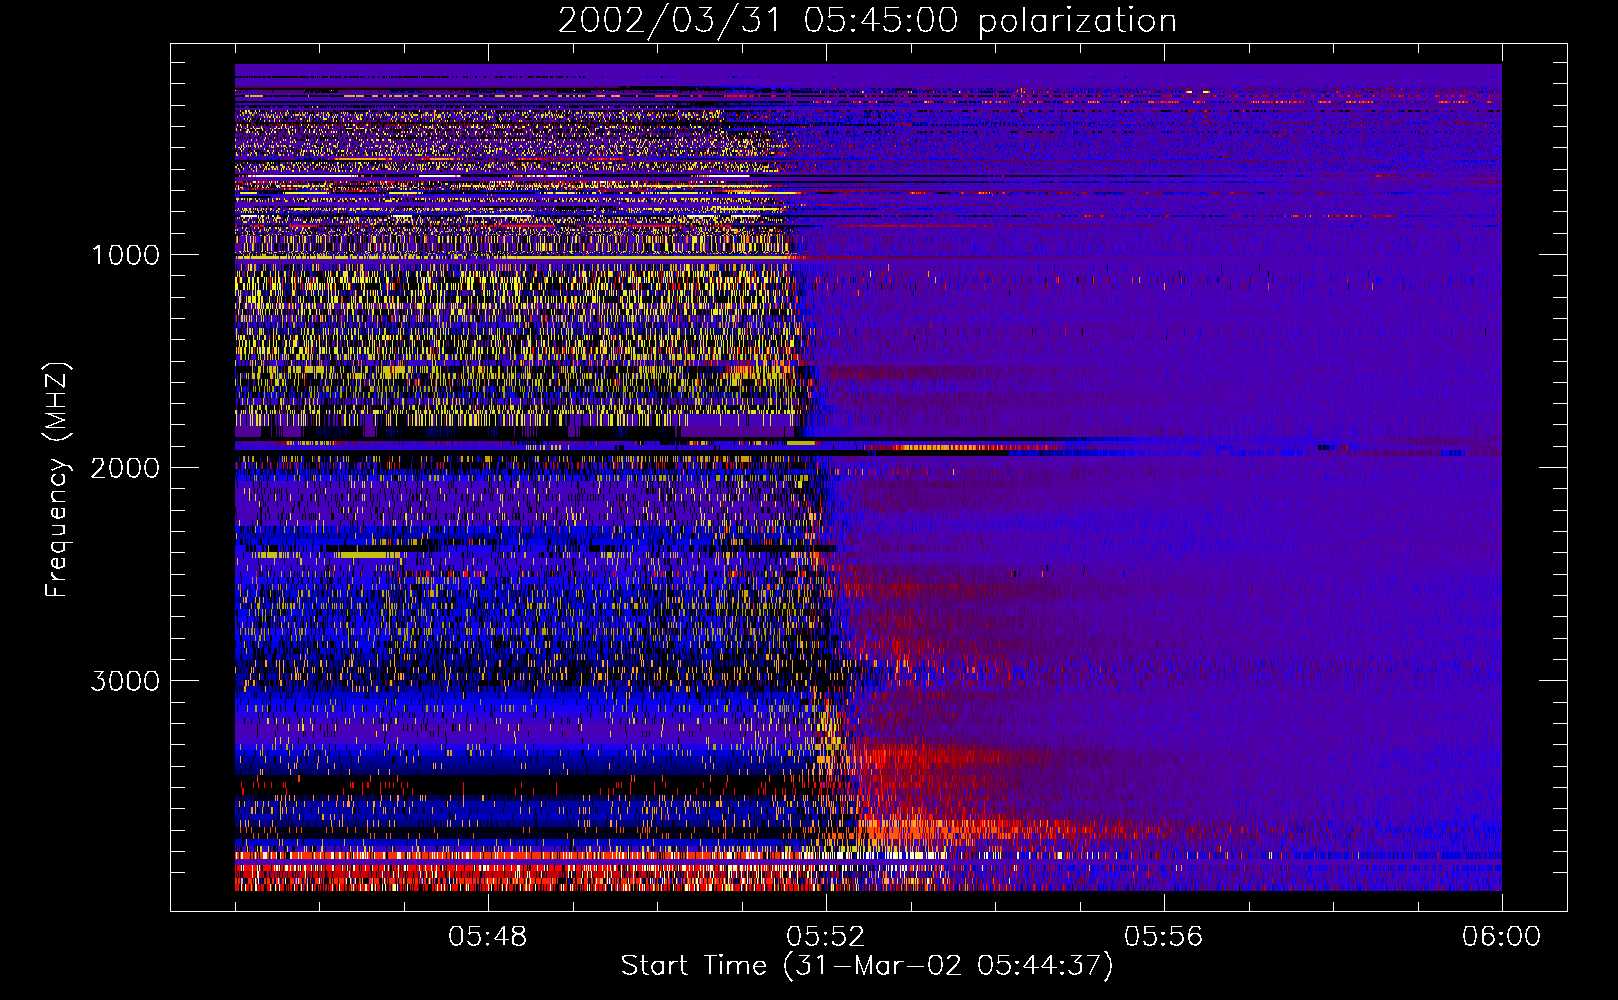Click the 05:52 time tick label
This screenshot has height=1000, width=1618.
tap(826, 937)
